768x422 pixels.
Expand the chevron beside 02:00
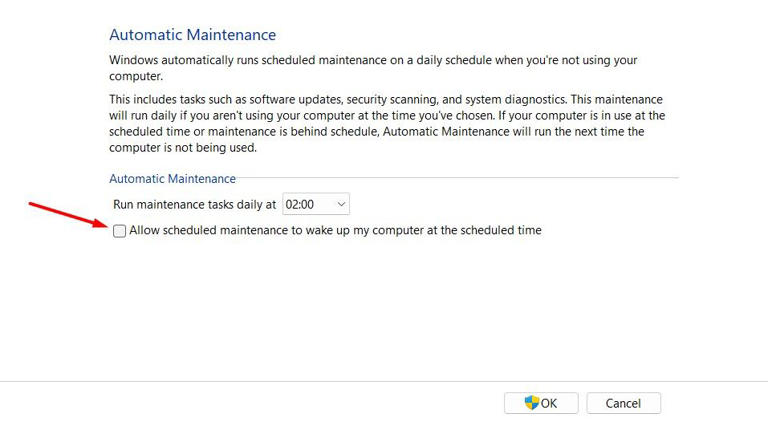[341, 204]
